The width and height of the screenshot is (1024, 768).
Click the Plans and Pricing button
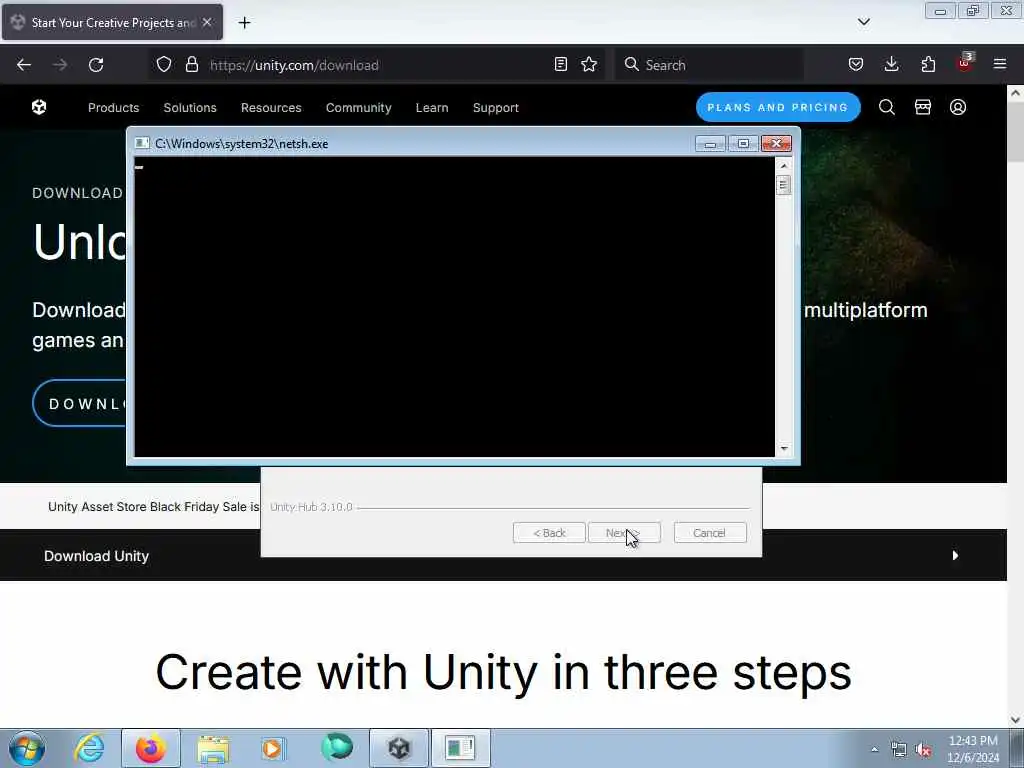pos(778,107)
